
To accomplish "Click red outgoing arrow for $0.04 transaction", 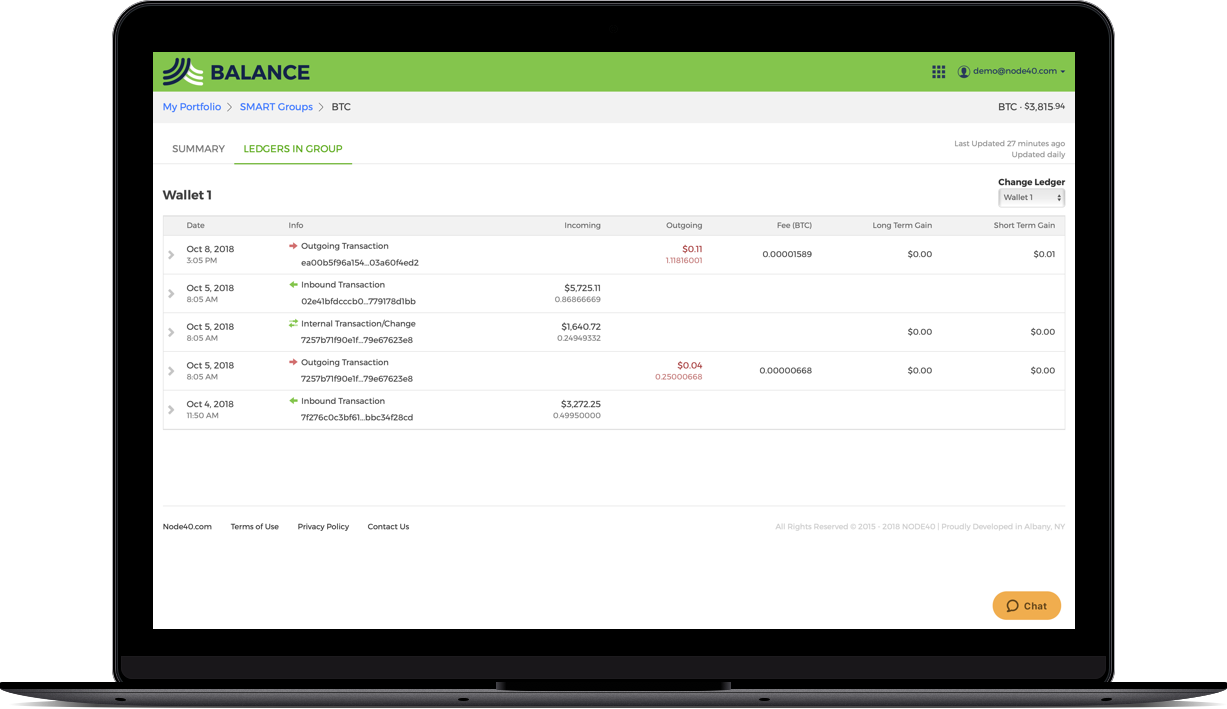I will (x=293, y=363).
